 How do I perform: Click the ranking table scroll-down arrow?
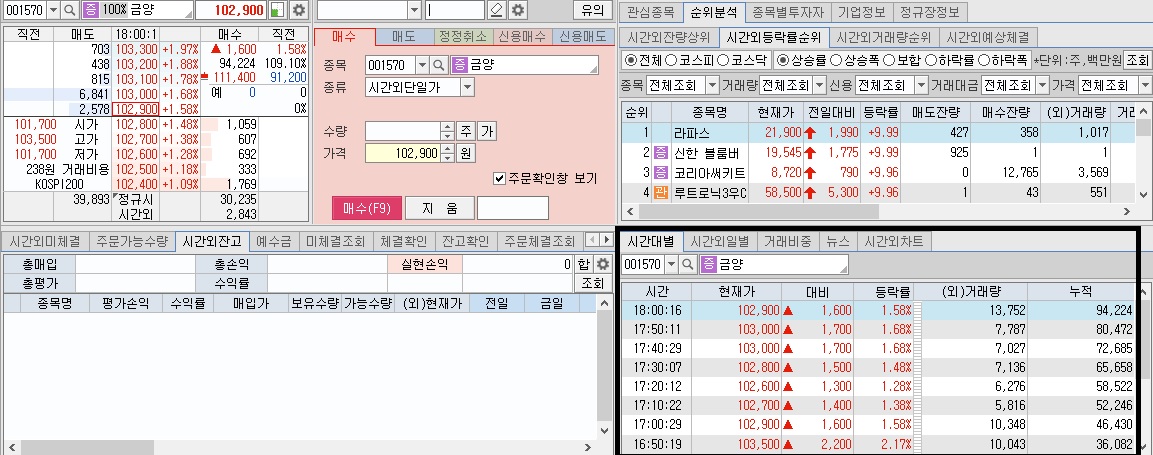[x=1144, y=194]
